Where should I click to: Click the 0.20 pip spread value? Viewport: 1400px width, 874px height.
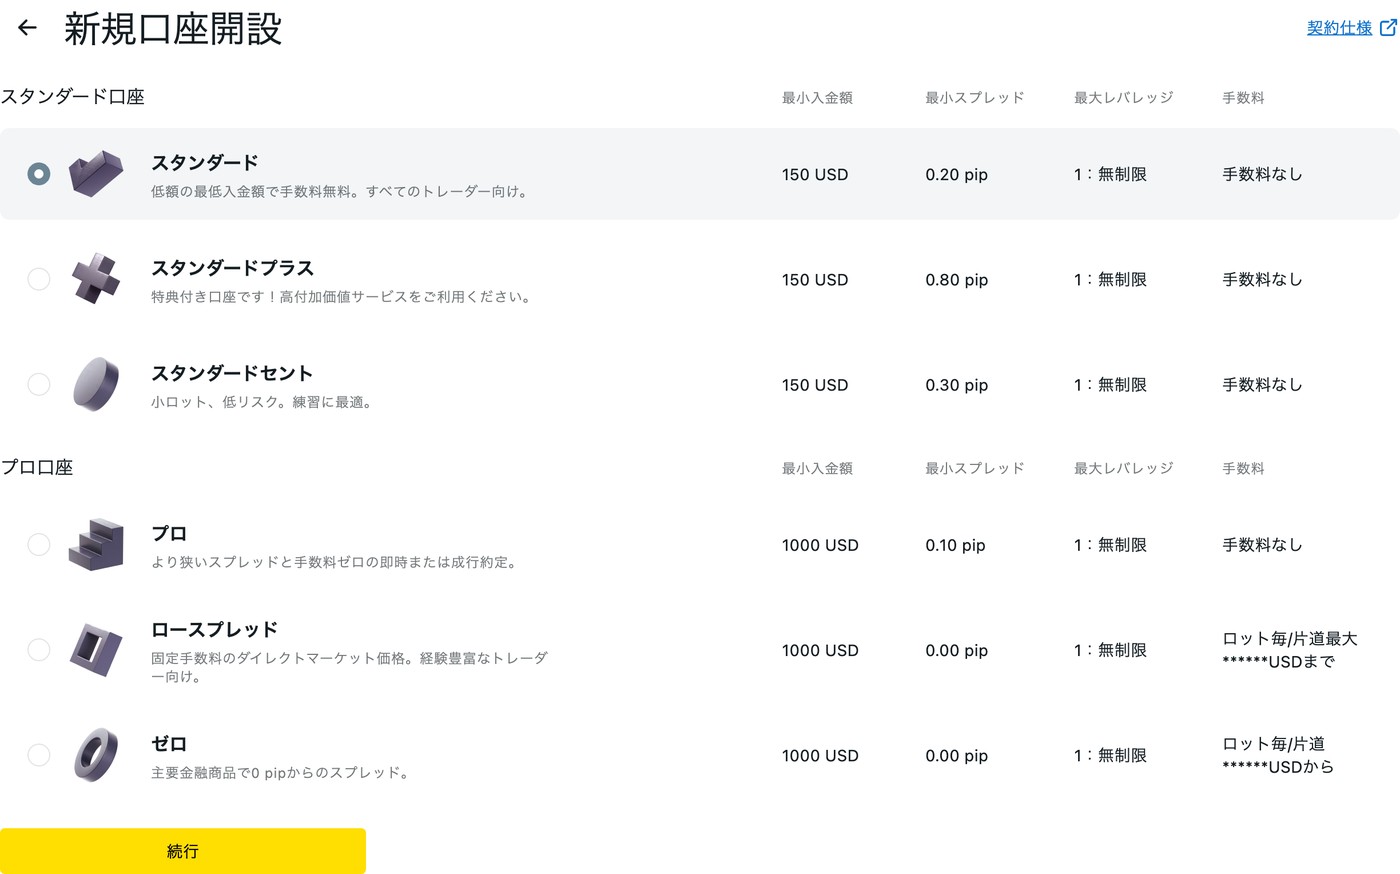tap(956, 174)
